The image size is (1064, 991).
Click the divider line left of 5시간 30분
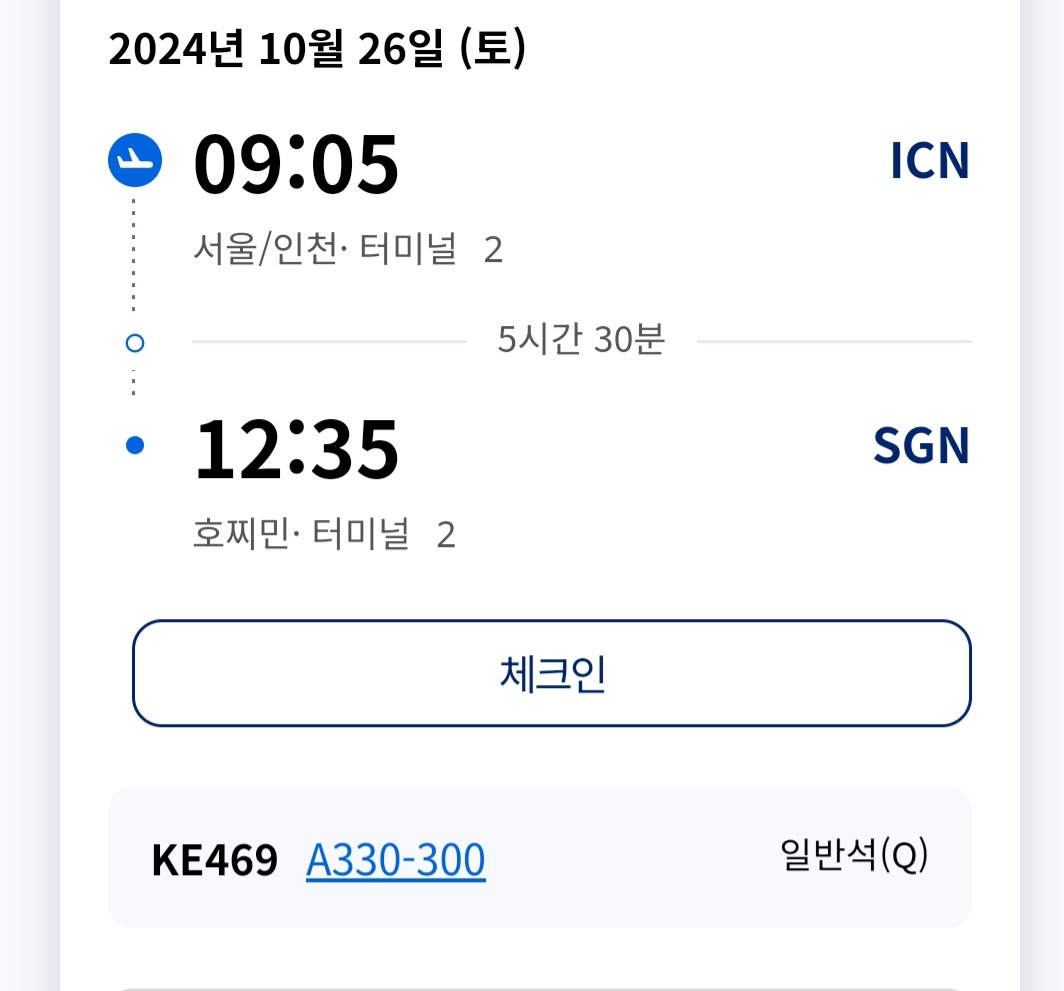pos(328,342)
